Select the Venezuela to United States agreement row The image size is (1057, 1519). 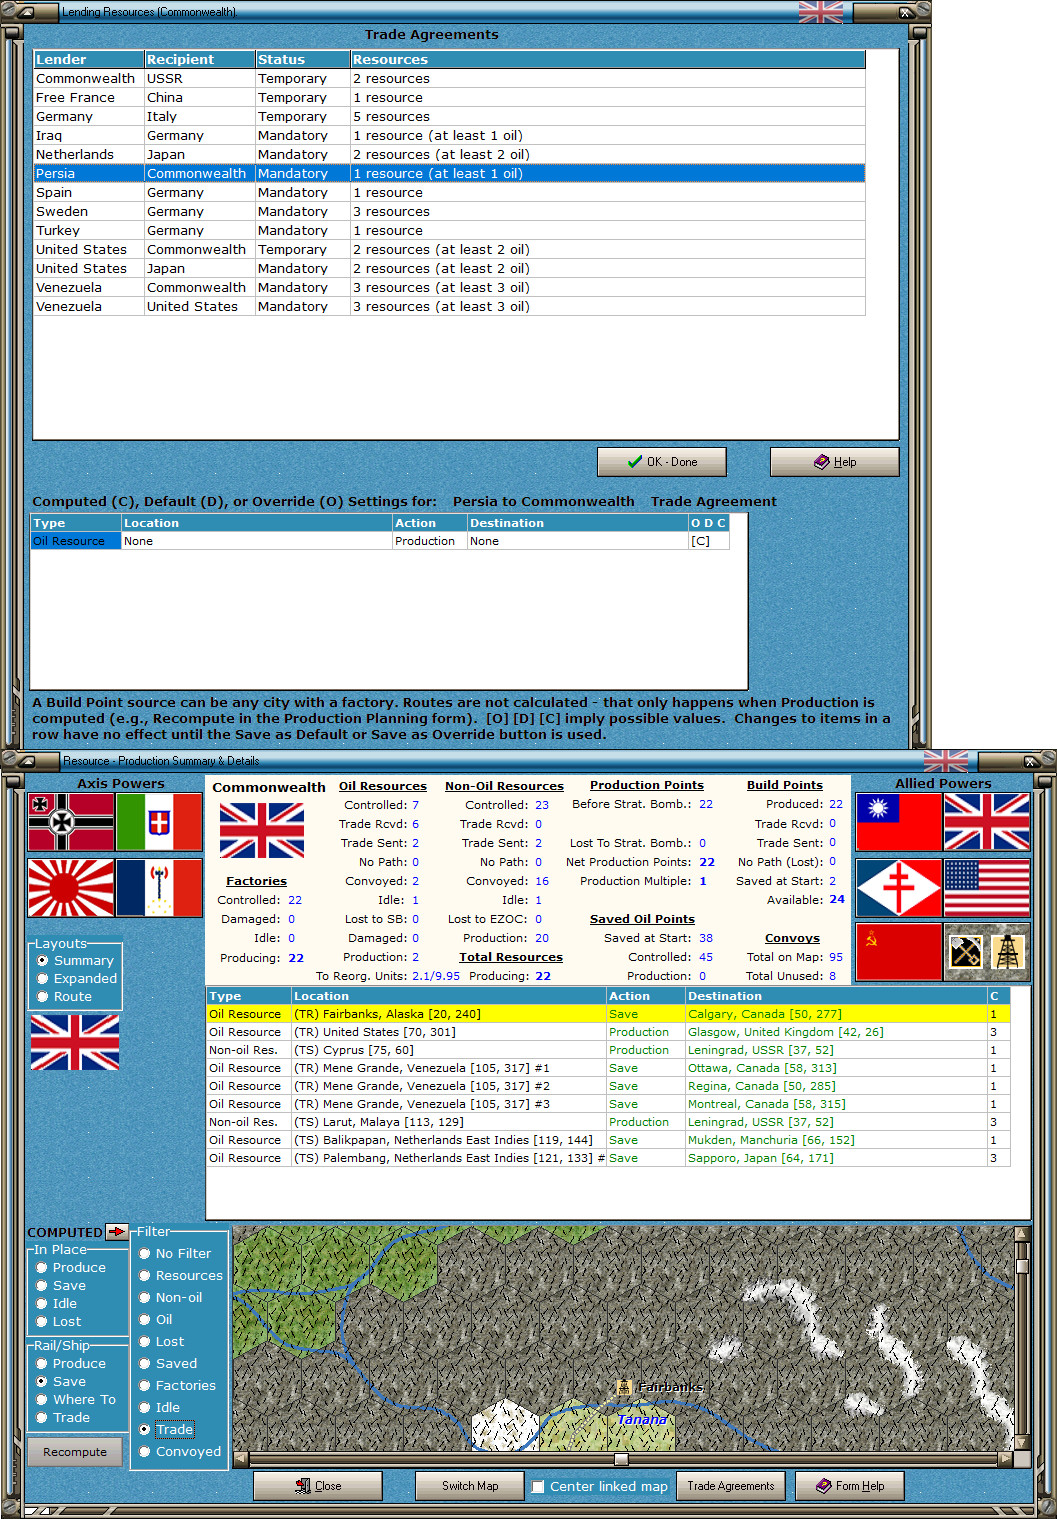click(x=449, y=307)
